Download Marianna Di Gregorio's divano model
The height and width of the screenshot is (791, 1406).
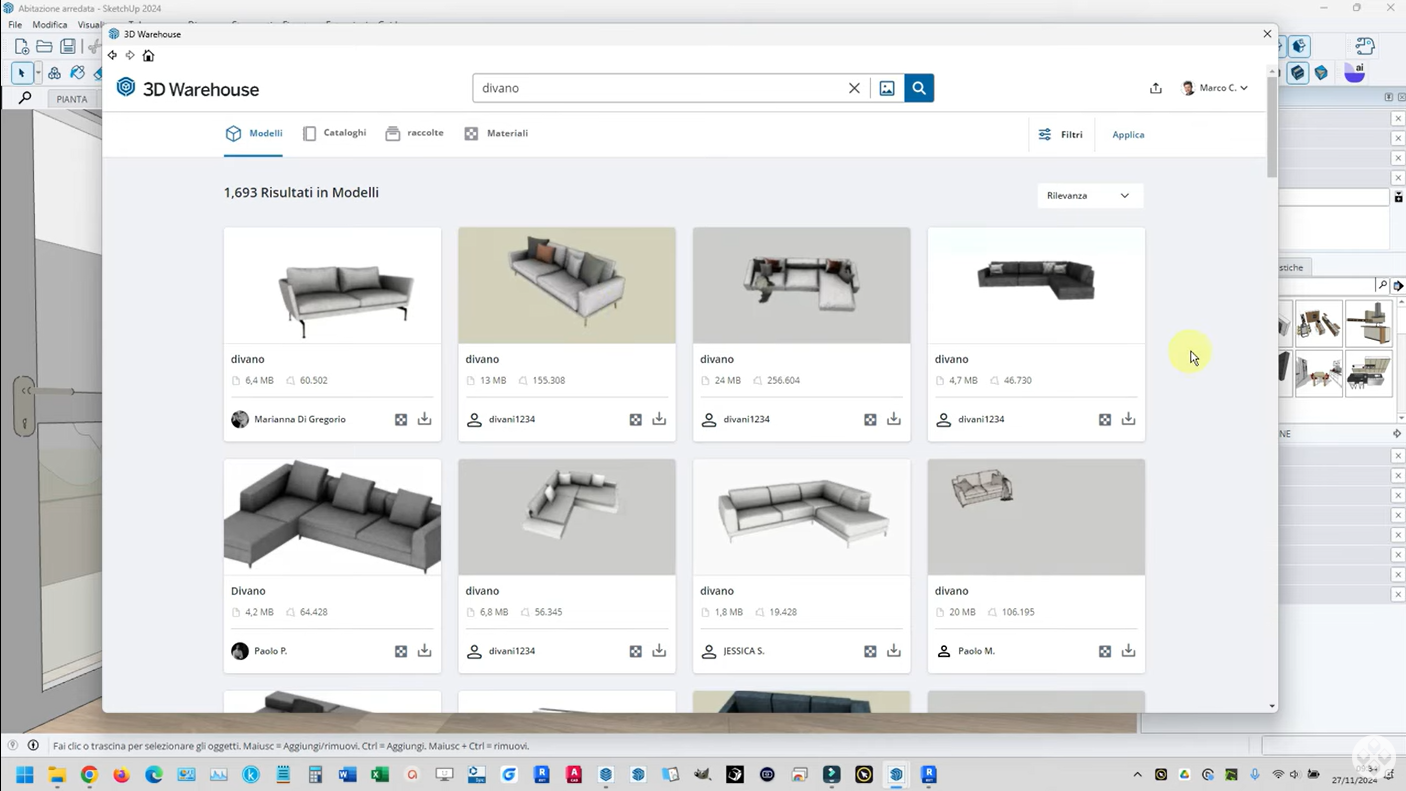click(424, 419)
